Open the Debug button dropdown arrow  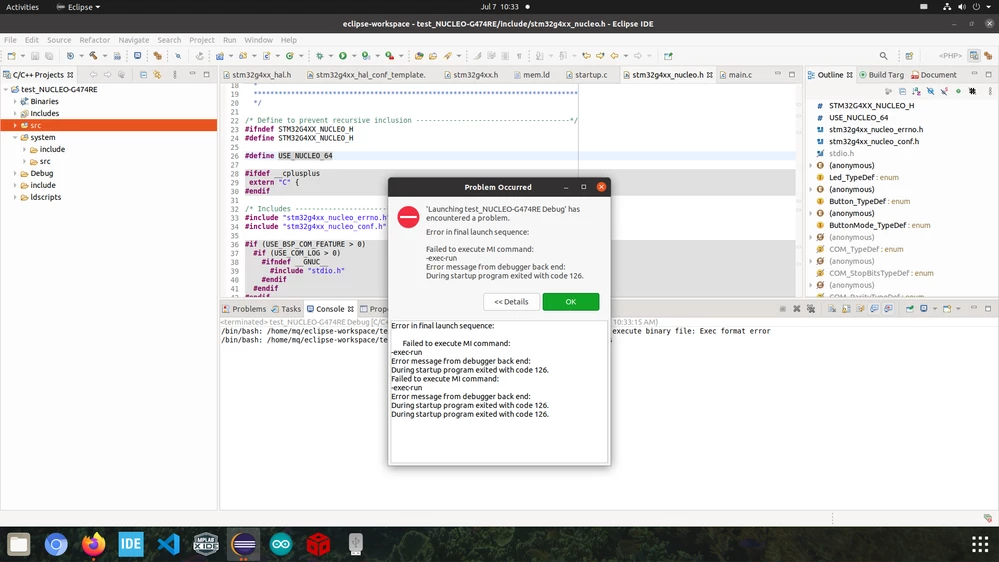331,56
